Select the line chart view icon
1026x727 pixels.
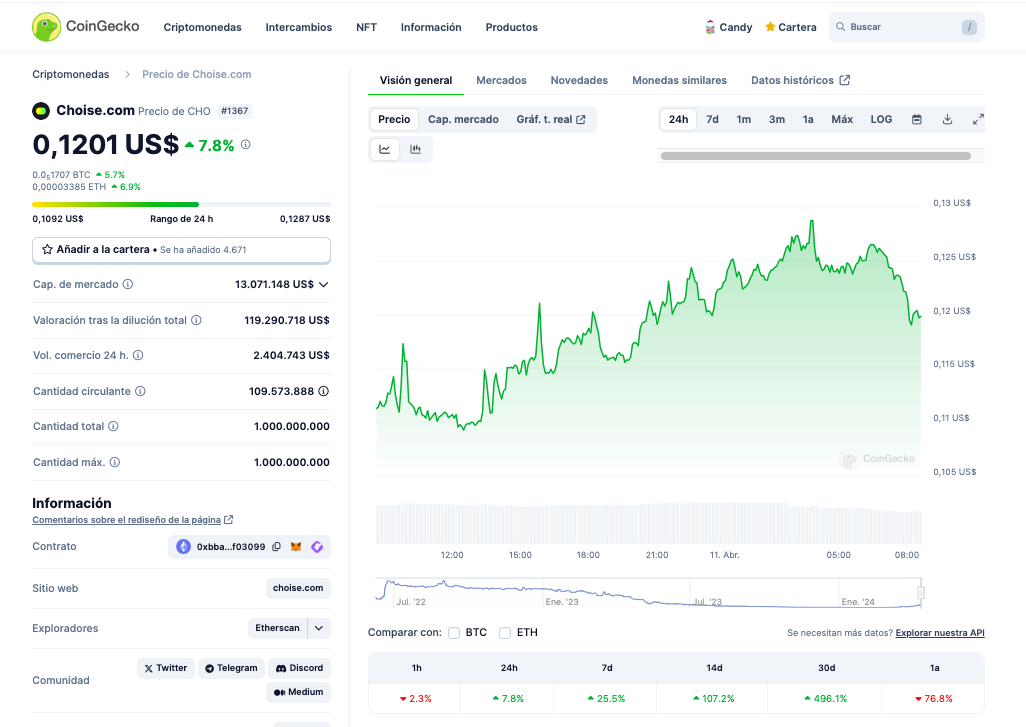(385, 149)
